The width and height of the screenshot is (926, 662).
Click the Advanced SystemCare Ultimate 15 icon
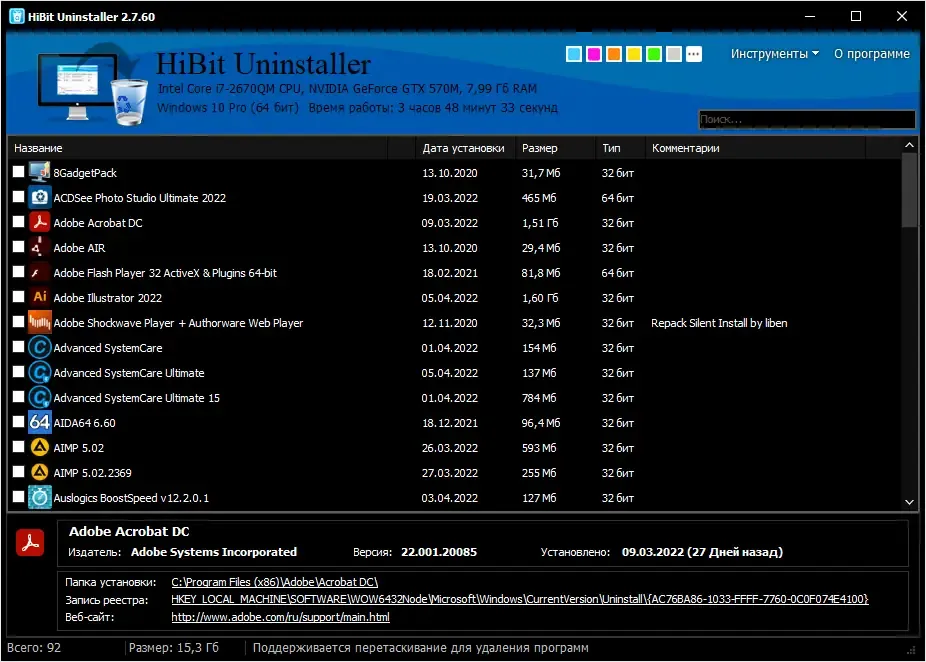40,397
